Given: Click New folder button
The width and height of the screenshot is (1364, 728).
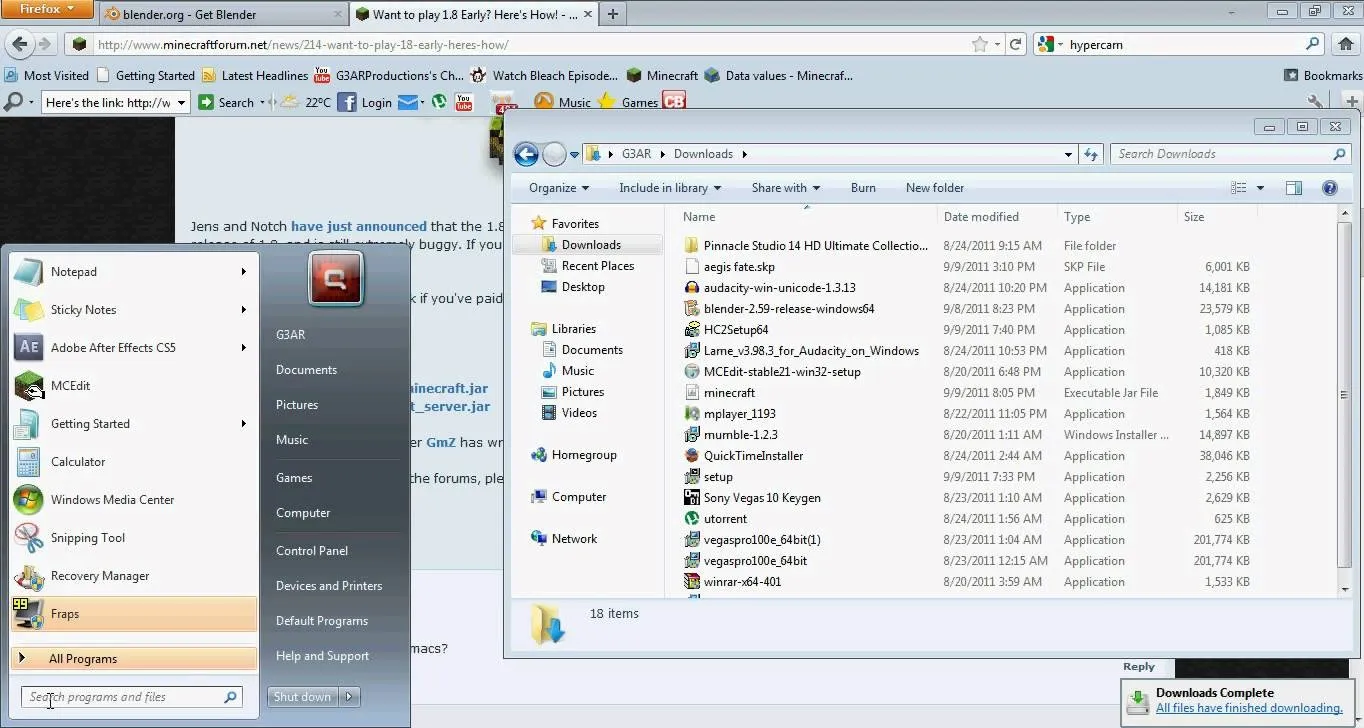Looking at the screenshot, I should point(935,188).
